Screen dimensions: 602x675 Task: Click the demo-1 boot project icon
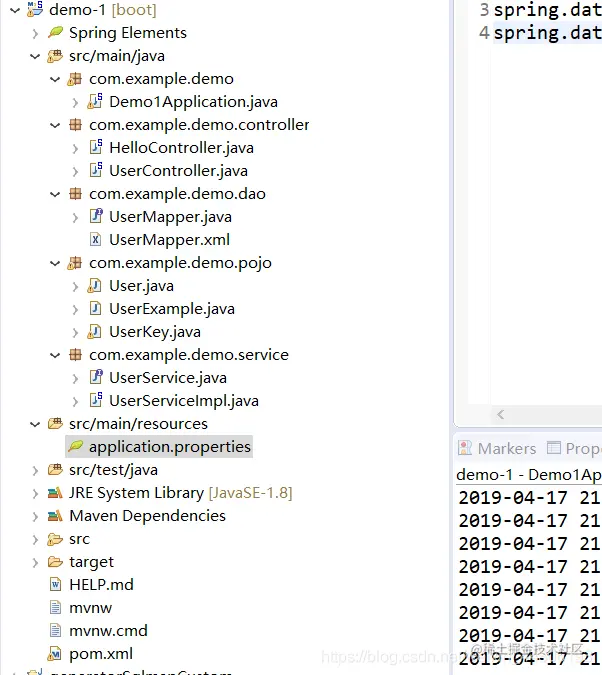point(35,9)
